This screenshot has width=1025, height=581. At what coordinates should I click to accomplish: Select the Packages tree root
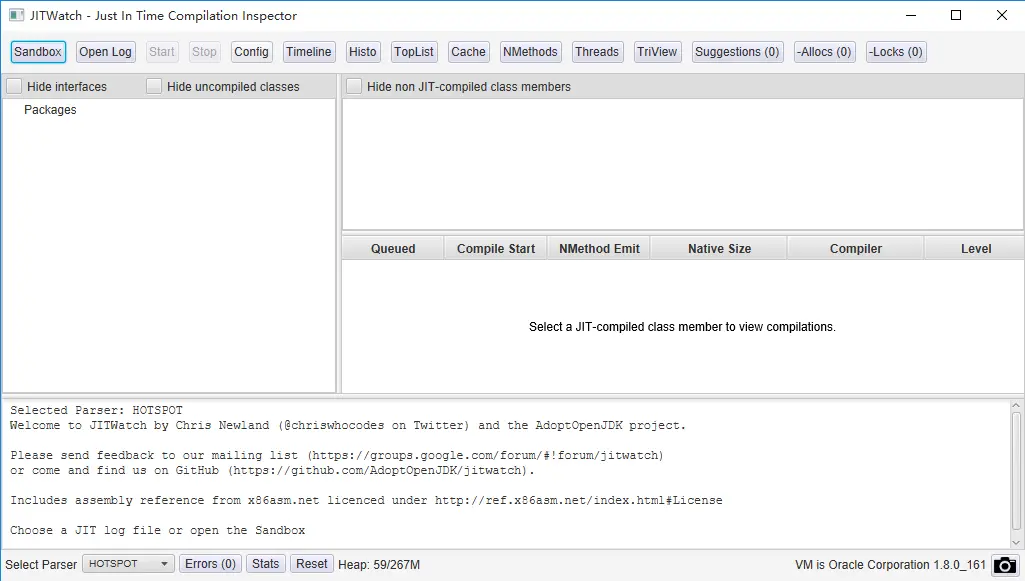[x=50, y=110]
